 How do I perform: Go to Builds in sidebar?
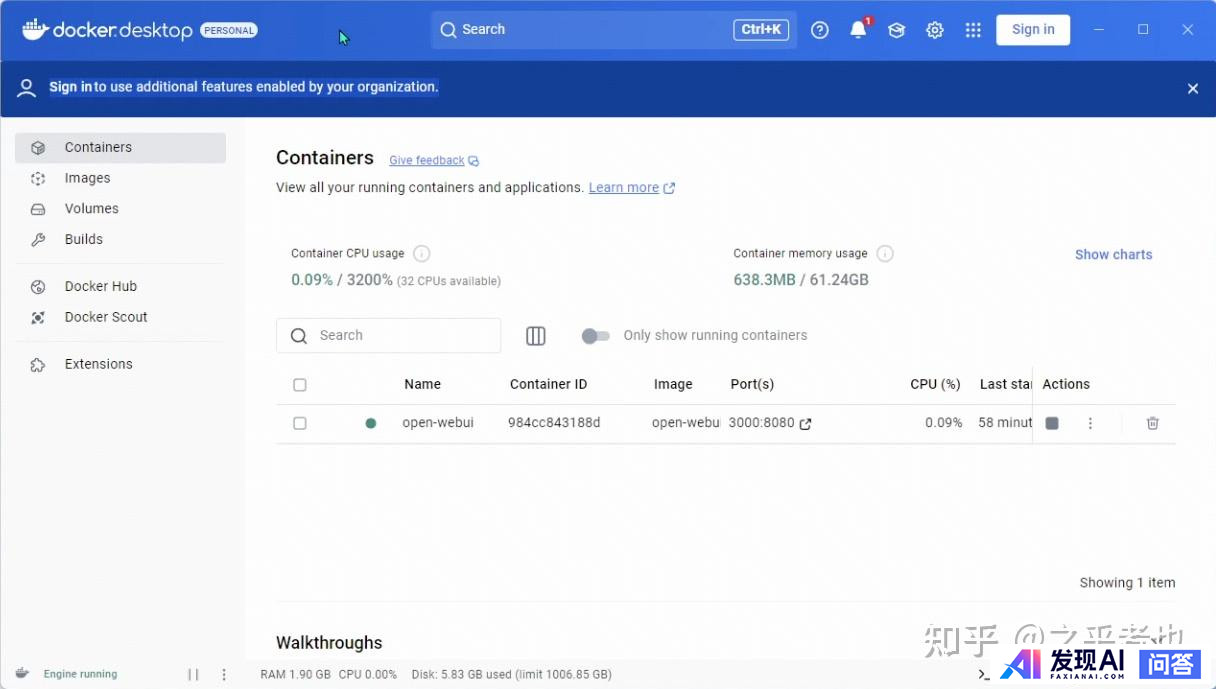coord(120,240)
